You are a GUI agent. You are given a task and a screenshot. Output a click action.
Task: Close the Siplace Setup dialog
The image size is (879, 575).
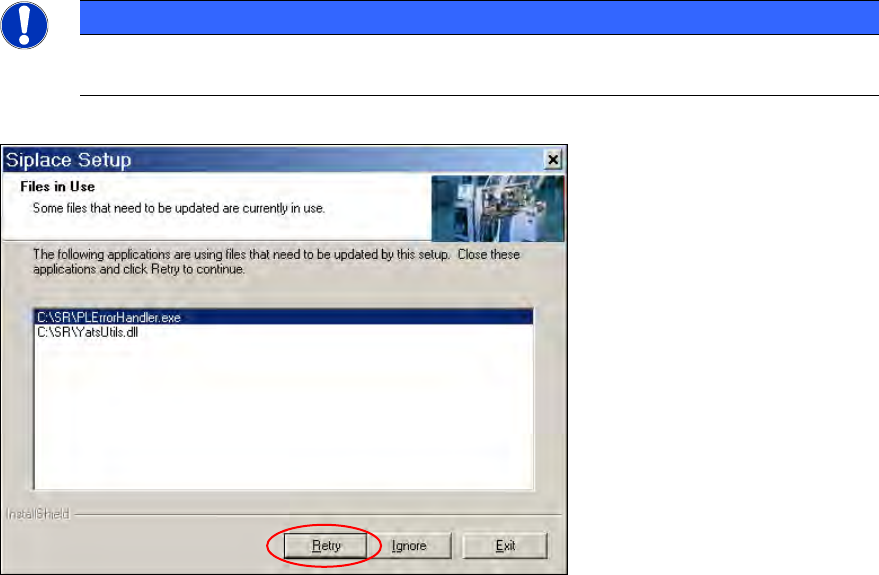pos(553,160)
